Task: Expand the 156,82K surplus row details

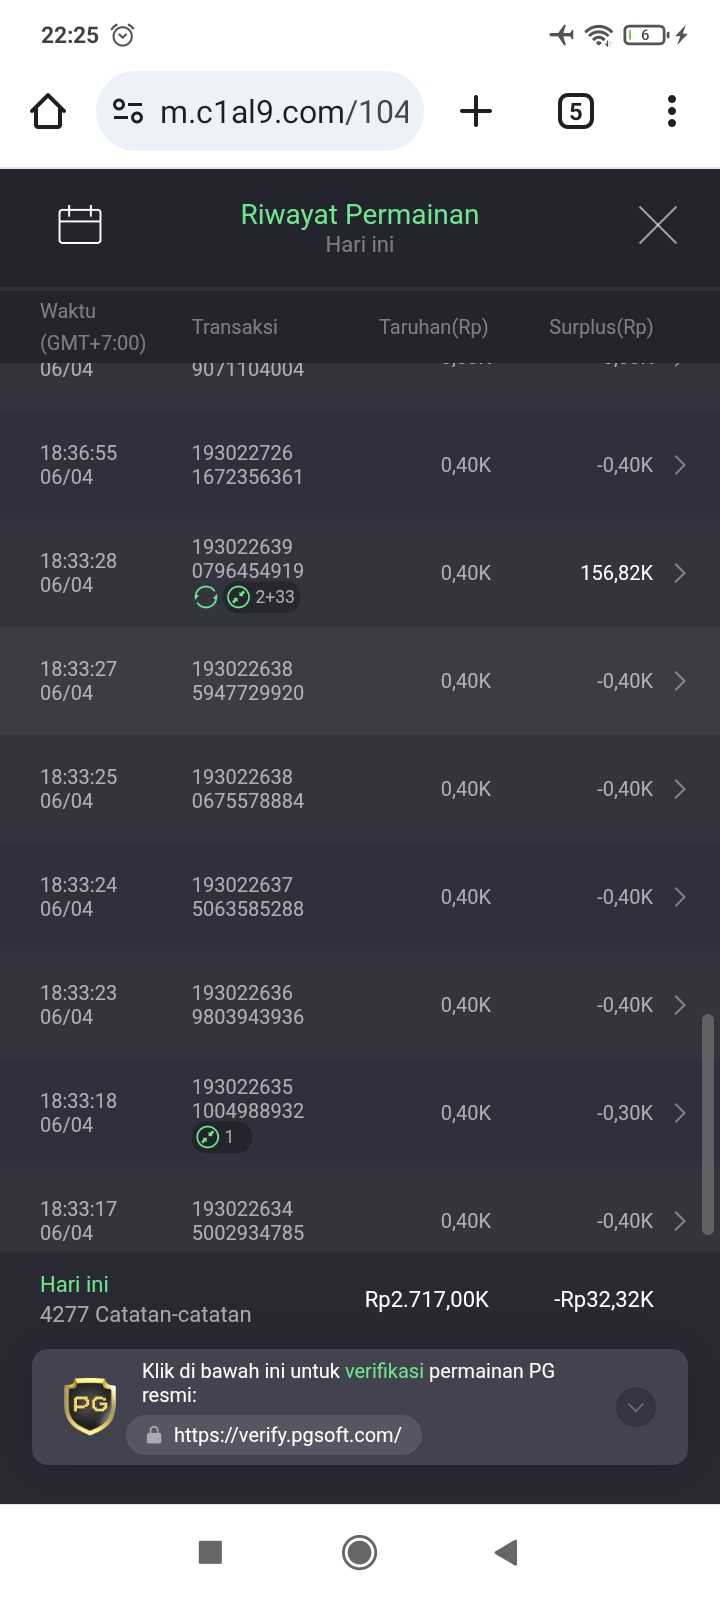Action: 680,573
